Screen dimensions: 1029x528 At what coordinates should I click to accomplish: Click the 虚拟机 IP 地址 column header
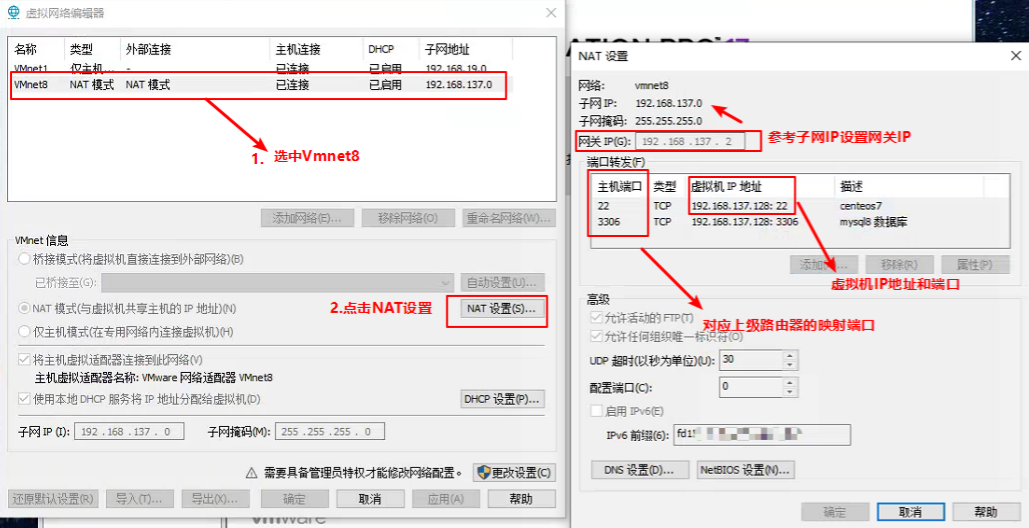pyautogui.click(x=726, y=186)
